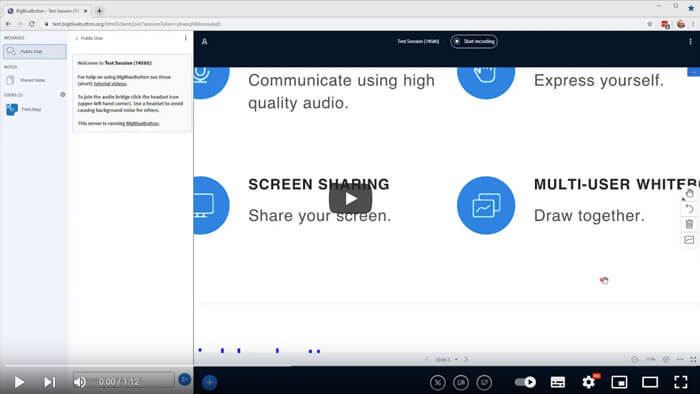Screen dimensions: 700x394
Task: Go back in the browser
Action: click(8, 24)
